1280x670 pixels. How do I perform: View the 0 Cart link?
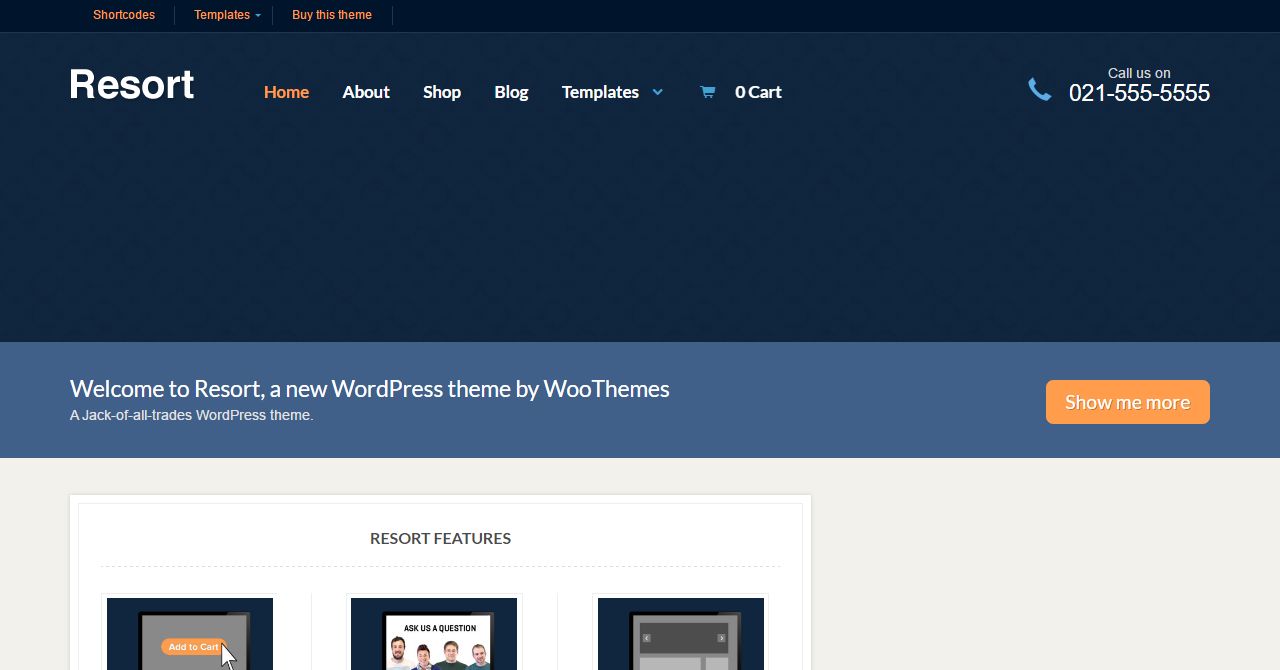tap(758, 92)
